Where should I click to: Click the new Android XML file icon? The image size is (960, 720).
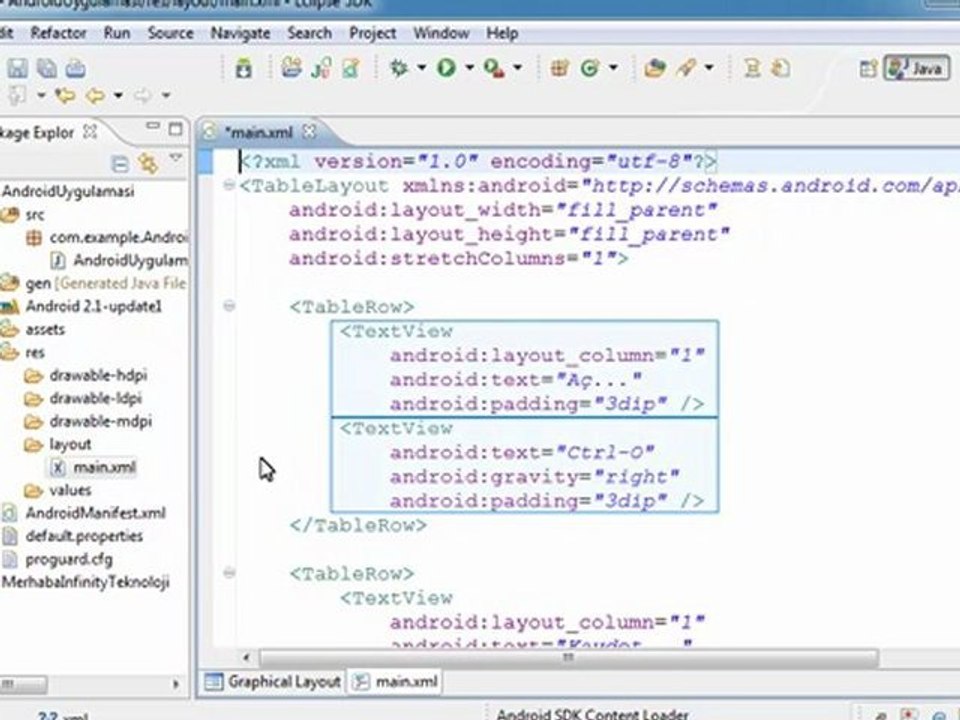[351, 67]
